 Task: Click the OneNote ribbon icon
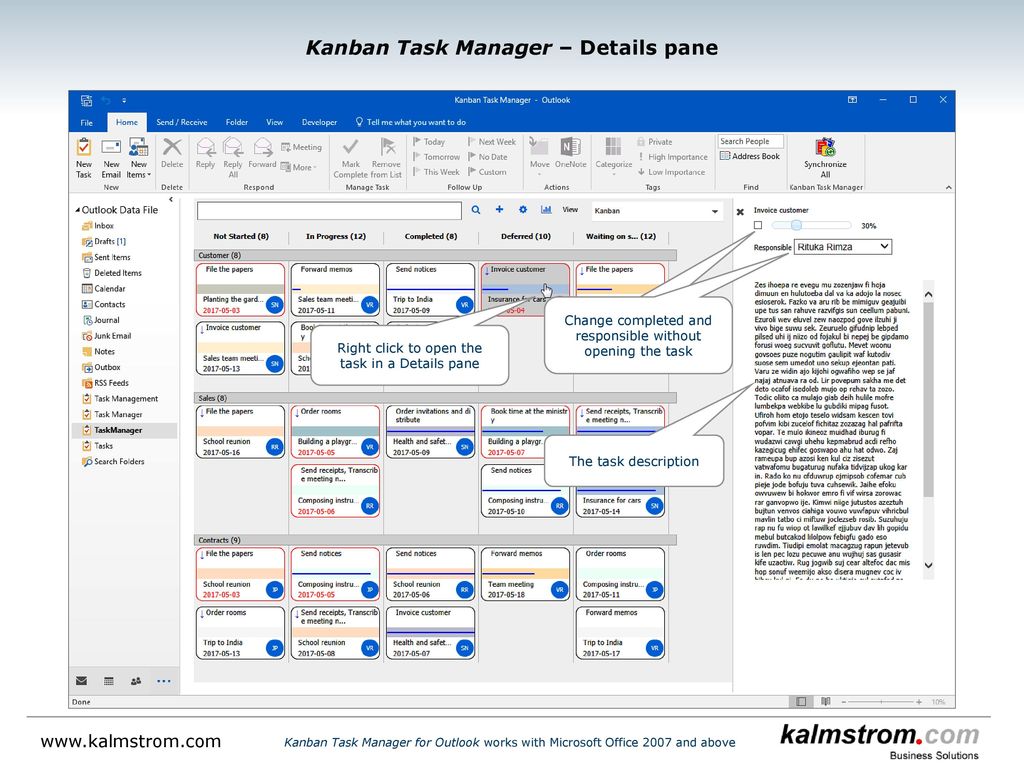pos(571,153)
